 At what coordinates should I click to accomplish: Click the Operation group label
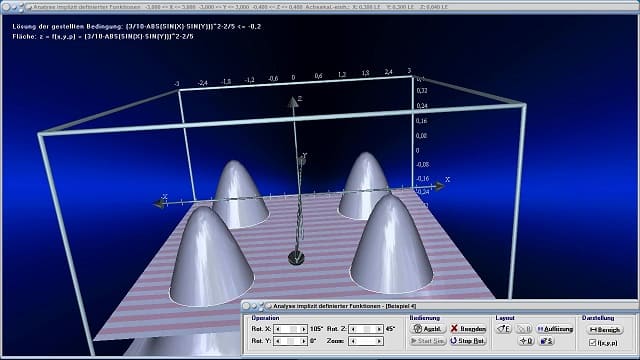pyautogui.click(x=265, y=318)
